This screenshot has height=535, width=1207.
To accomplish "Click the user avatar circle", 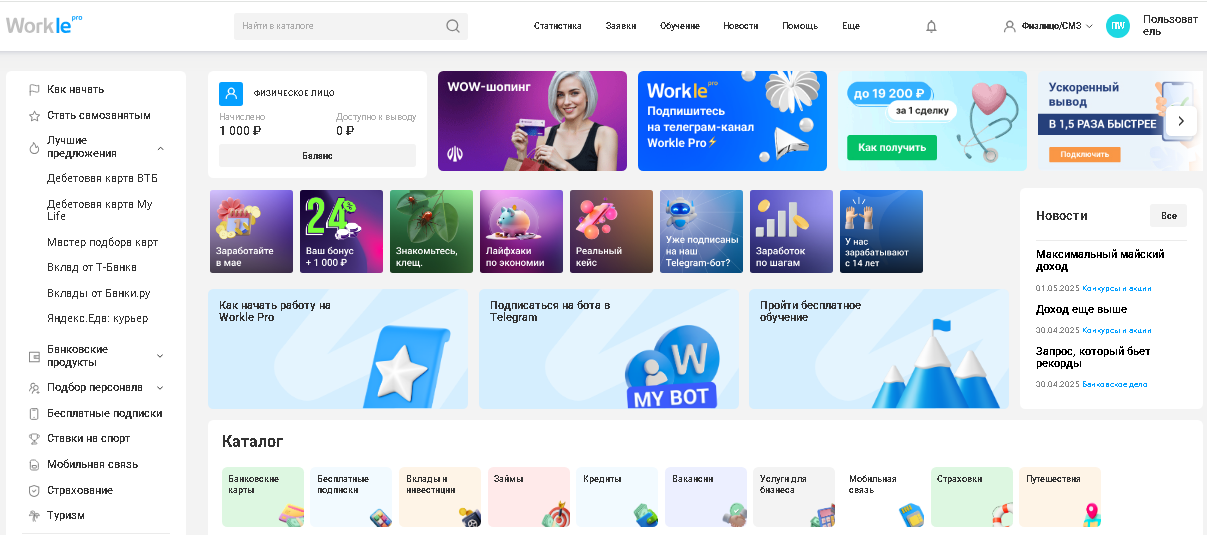I will click(x=1117, y=26).
